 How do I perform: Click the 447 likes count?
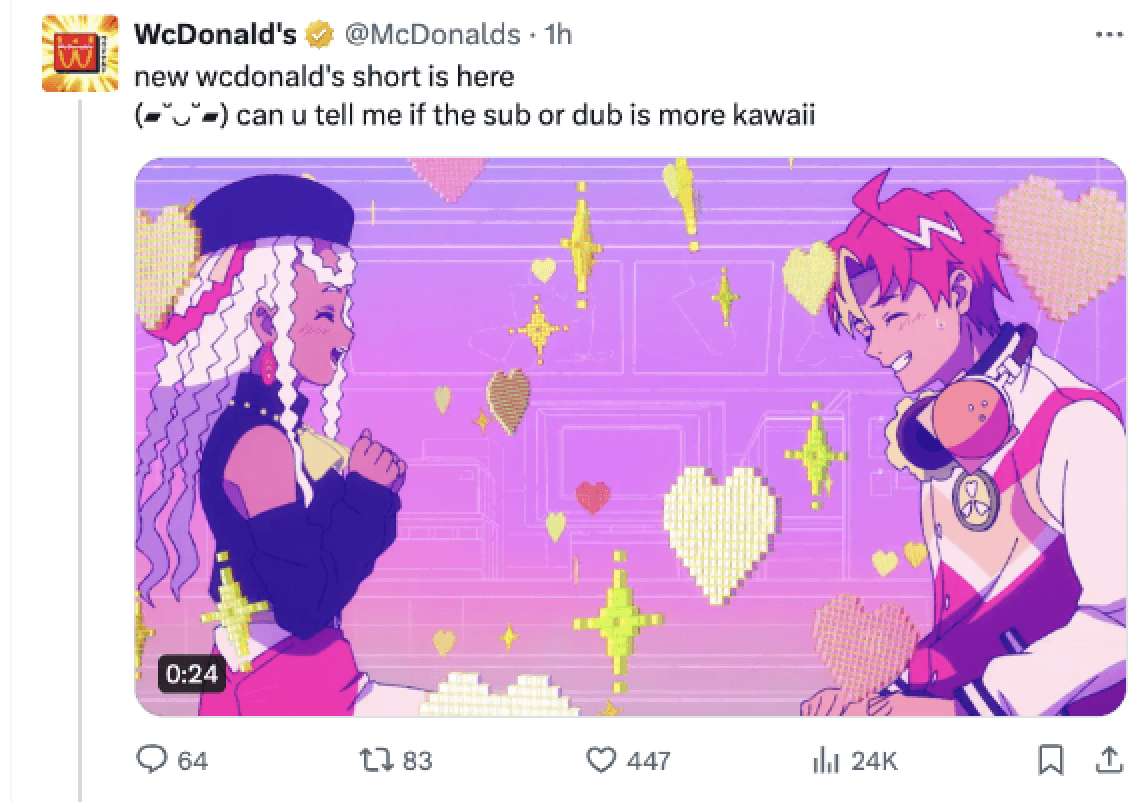point(648,761)
